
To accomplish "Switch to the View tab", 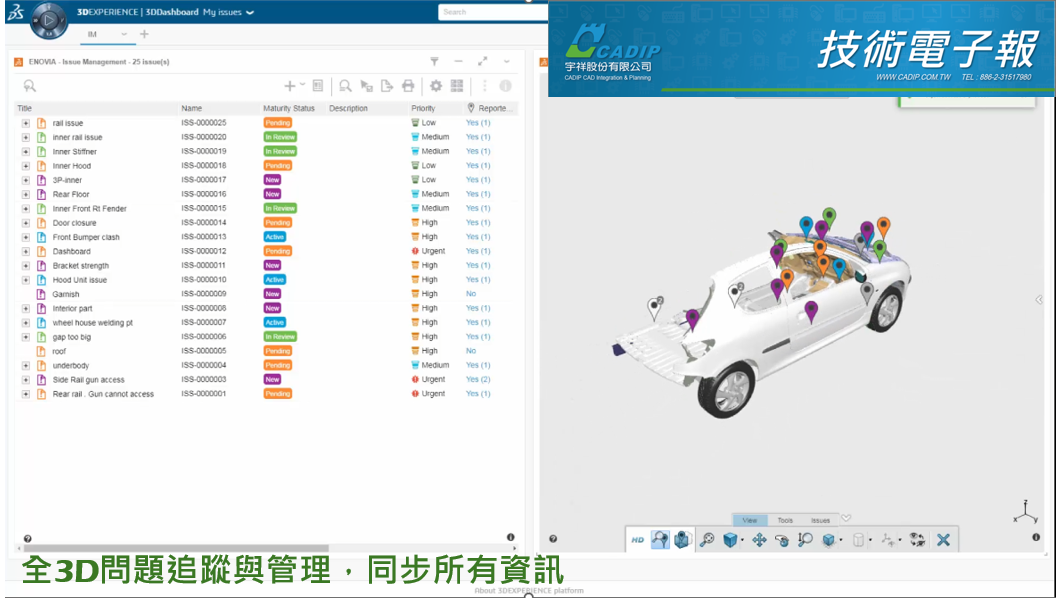I will click(750, 520).
